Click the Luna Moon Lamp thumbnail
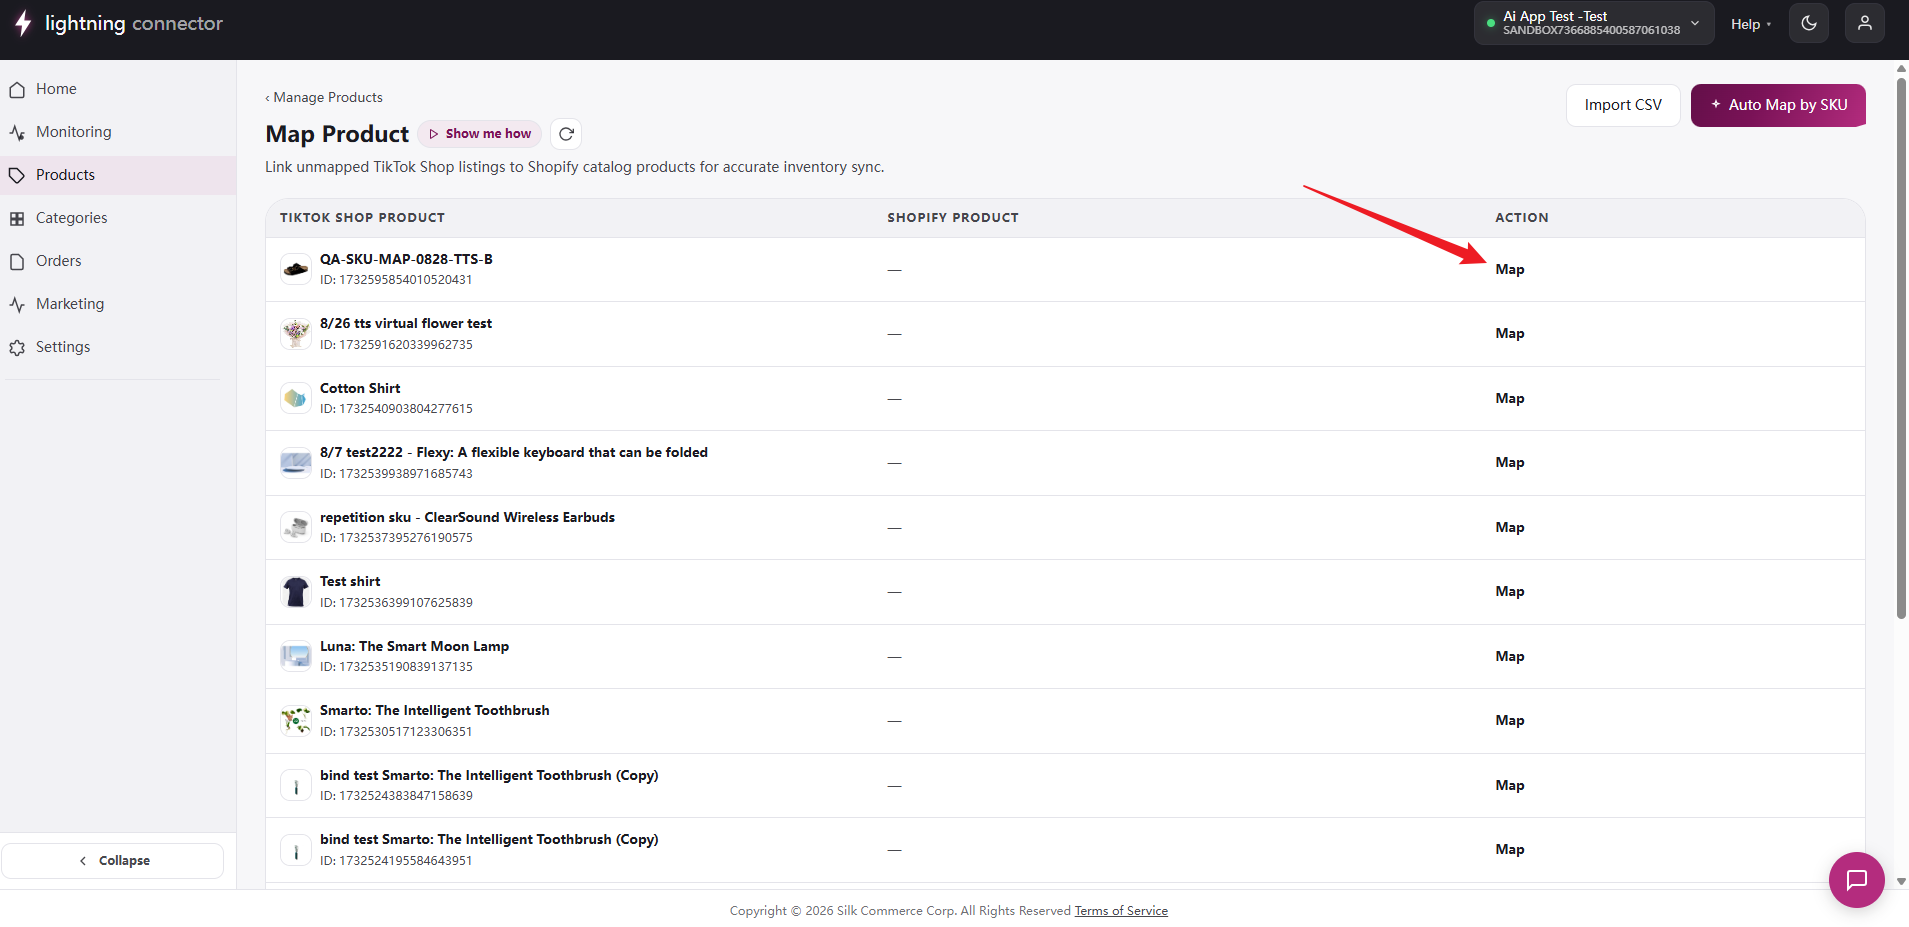The height and width of the screenshot is (927, 1909). pyautogui.click(x=296, y=656)
